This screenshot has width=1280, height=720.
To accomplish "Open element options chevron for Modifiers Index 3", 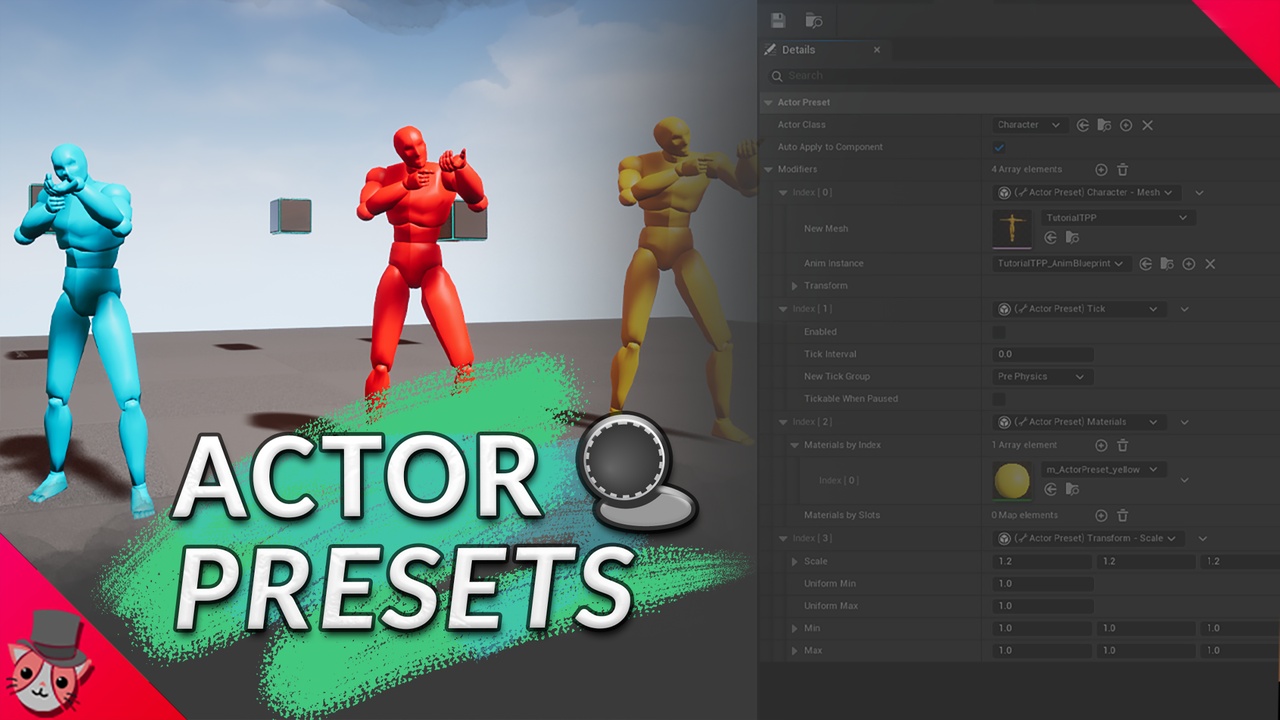I will 1202,538.
